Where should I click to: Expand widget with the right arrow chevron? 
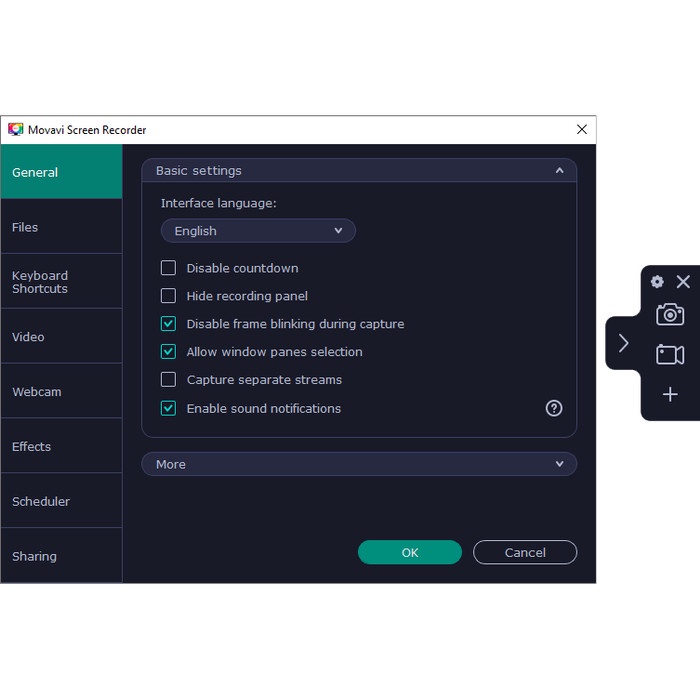coord(624,343)
